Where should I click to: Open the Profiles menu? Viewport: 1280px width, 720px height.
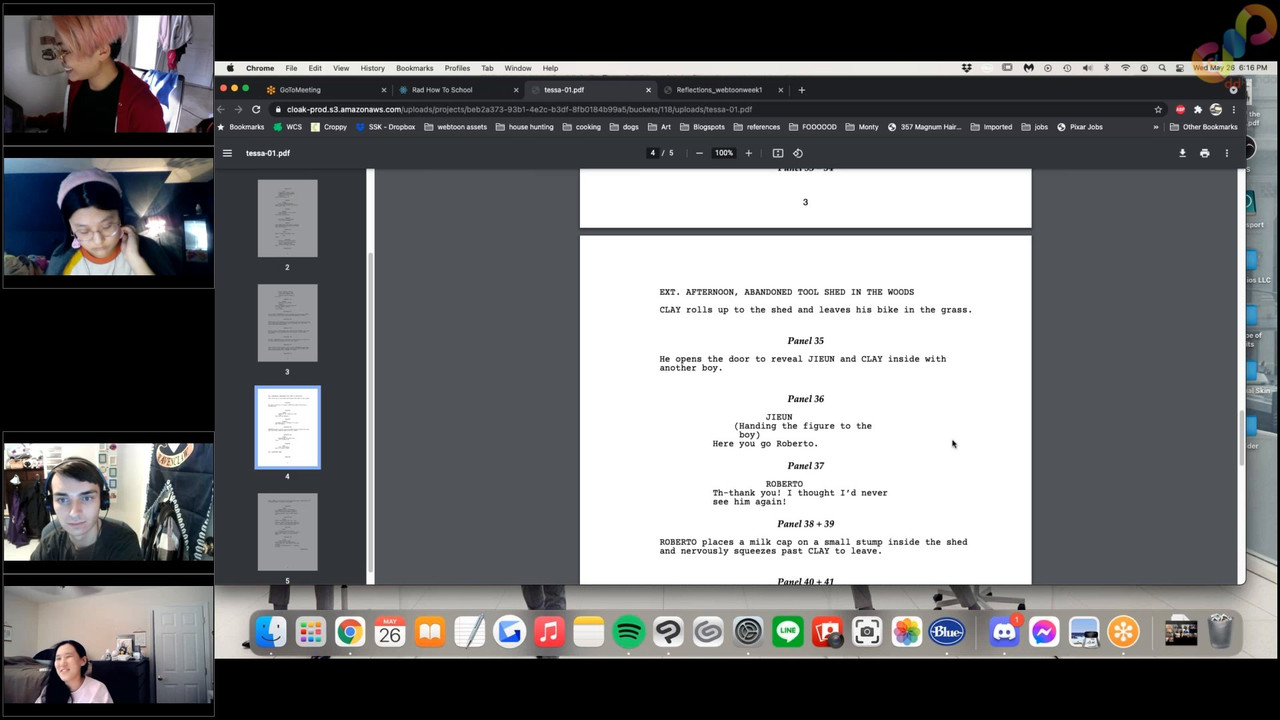point(457,68)
